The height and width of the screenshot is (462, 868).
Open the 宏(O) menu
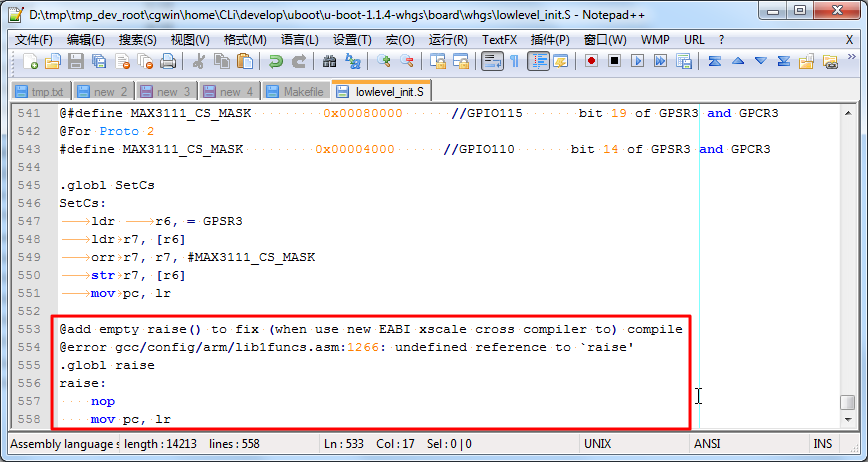click(x=400, y=40)
